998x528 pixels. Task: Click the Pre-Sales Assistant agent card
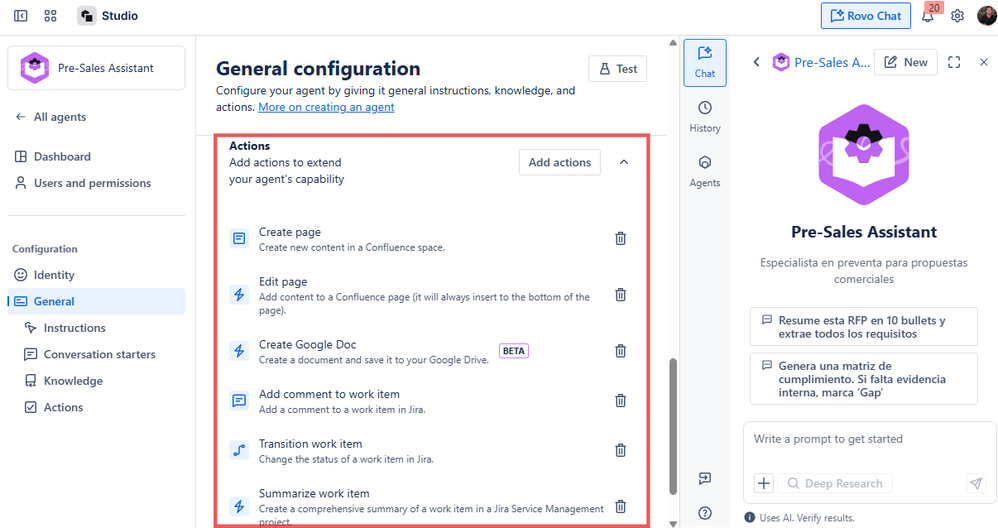pyautogui.click(x=96, y=68)
